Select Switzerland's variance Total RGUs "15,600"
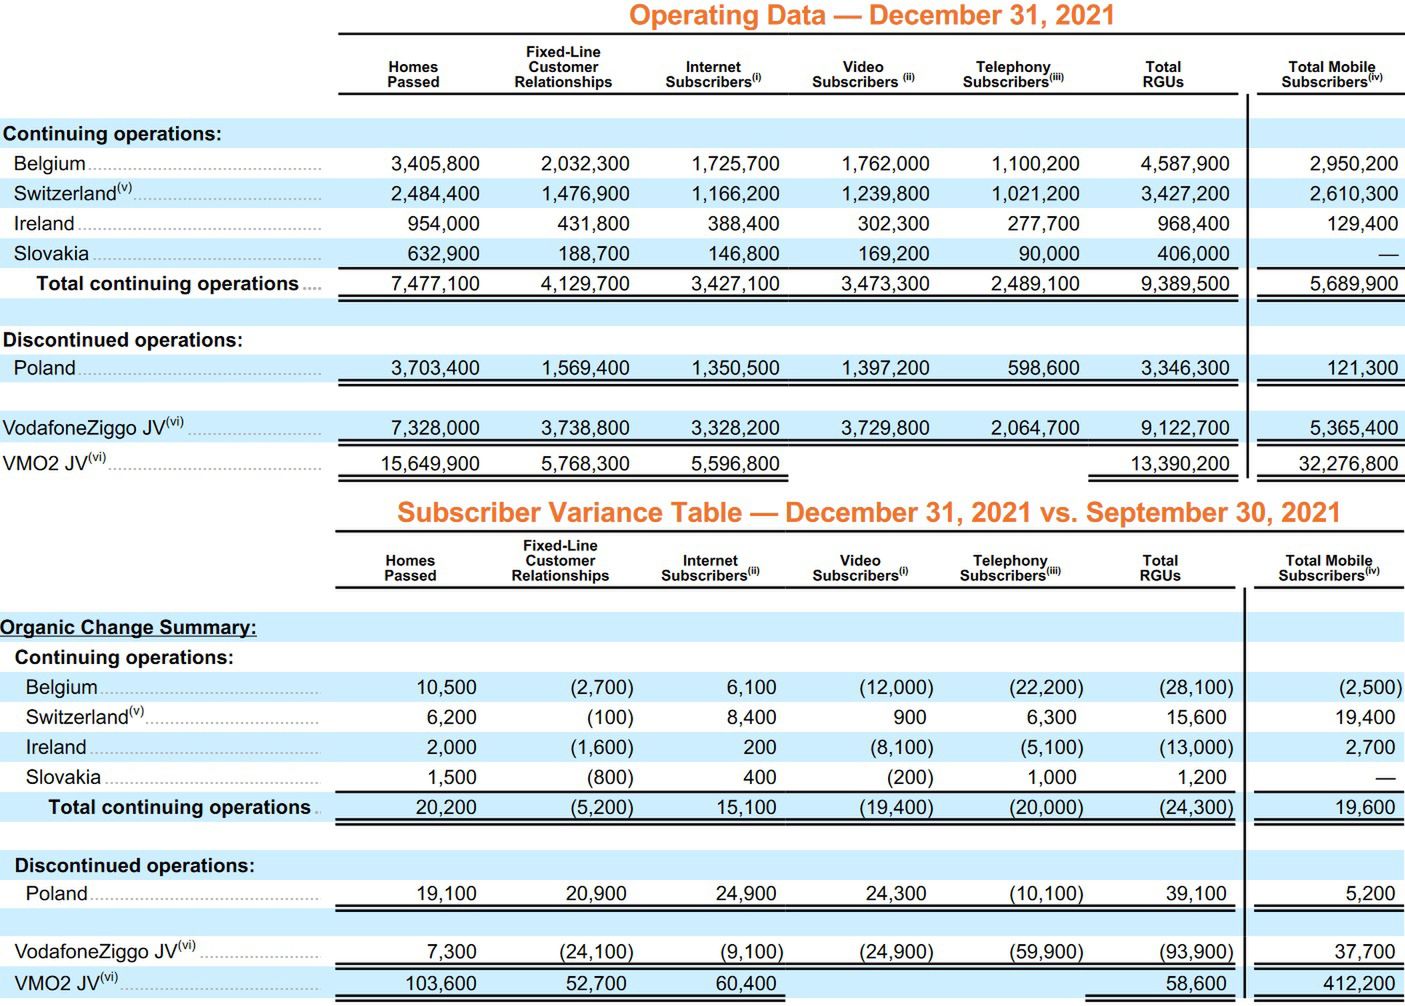The image size is (1405, 1006). (1196, 717)
